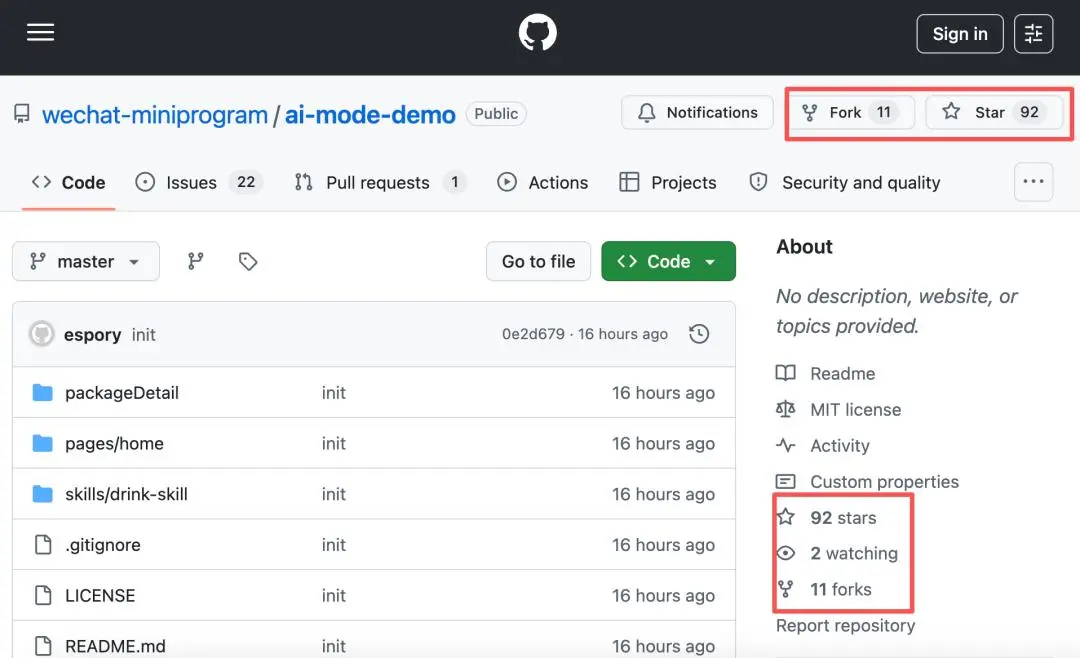1080x658 pixels.
Task: View the 2 watching link
Action: pyautogui.click(x=853, y=553)
